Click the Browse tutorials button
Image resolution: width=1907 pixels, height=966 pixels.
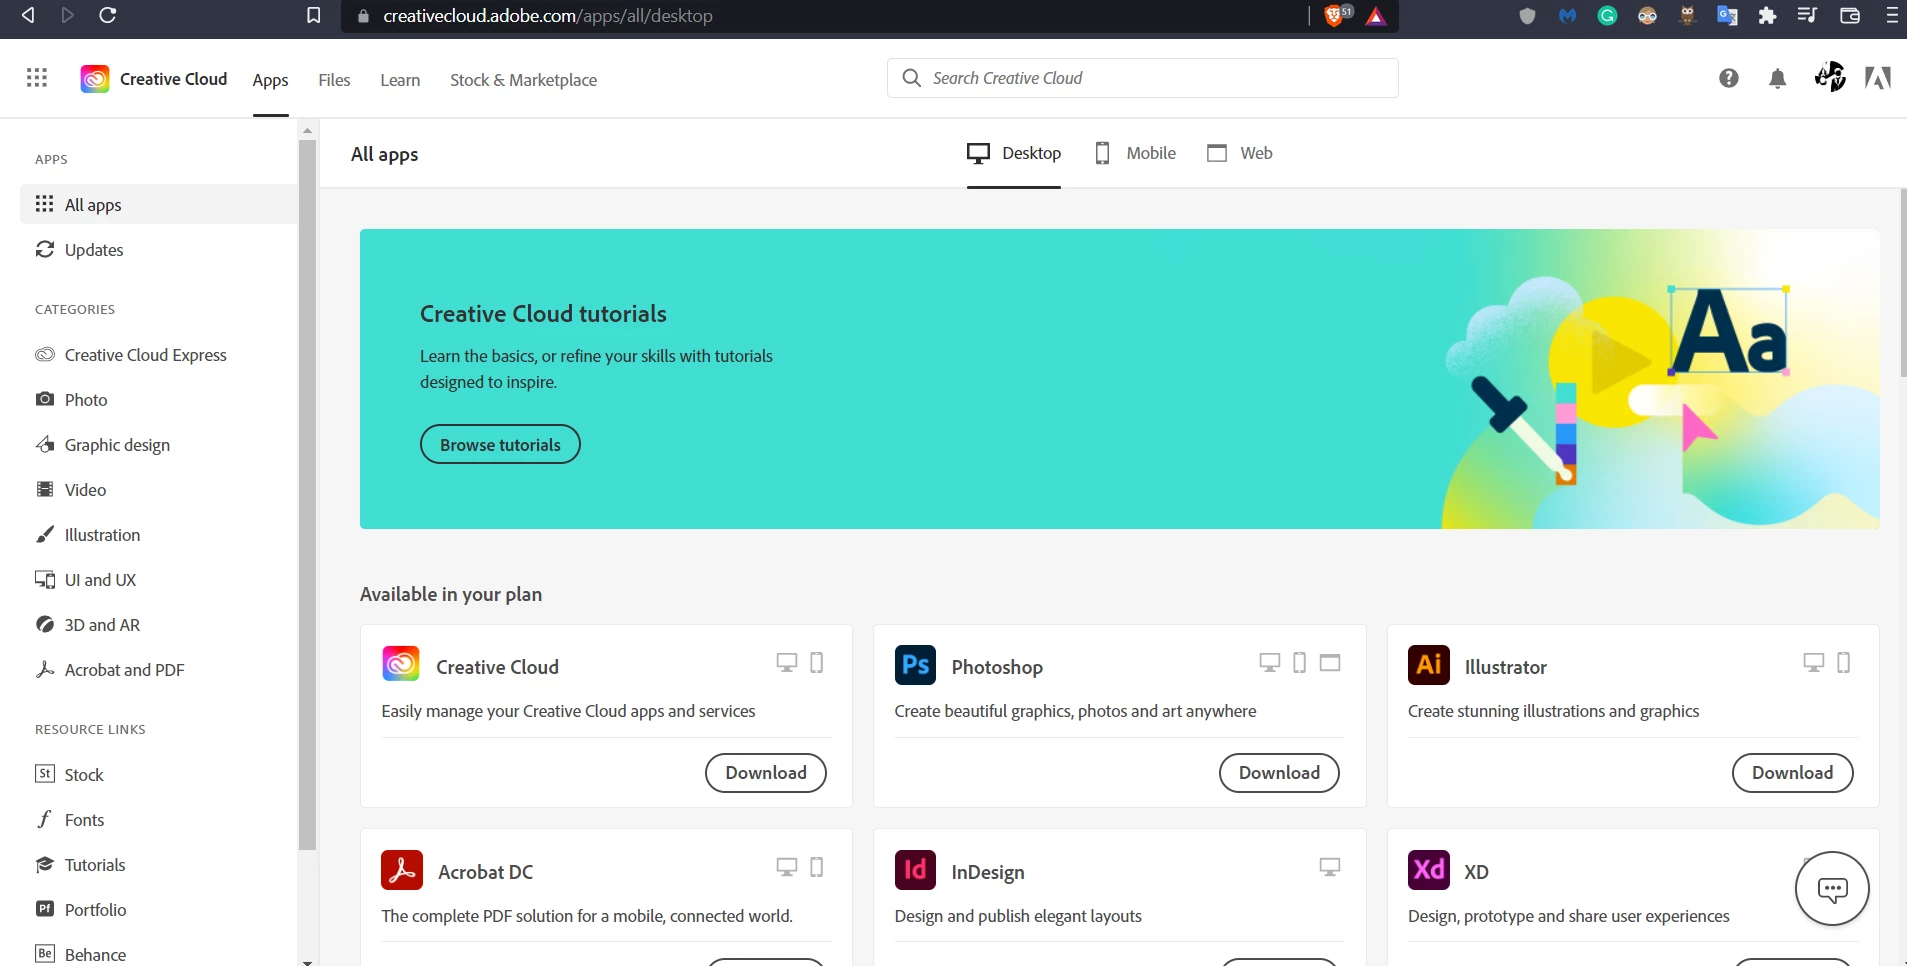coord(500,444)
